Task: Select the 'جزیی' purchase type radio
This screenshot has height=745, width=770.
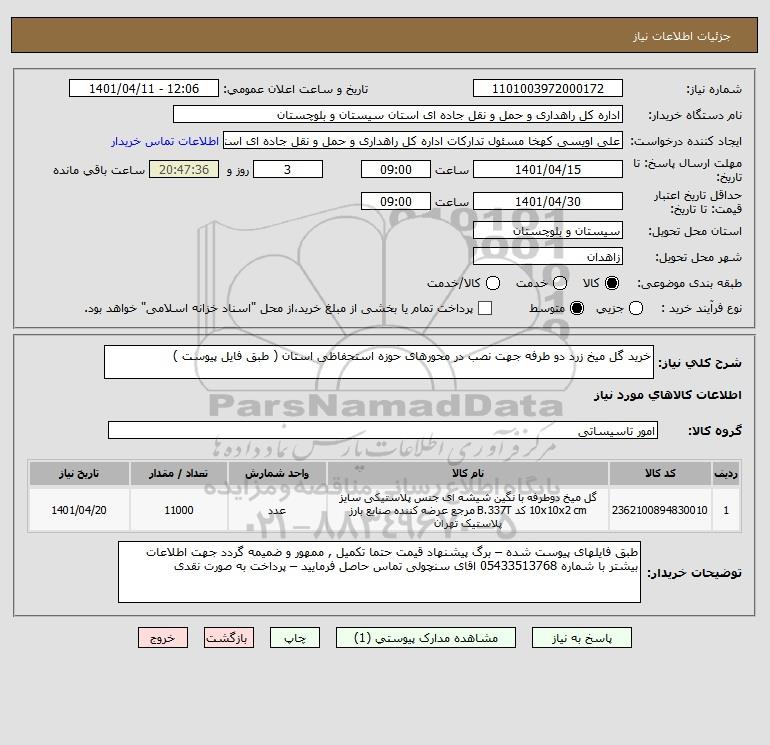Action: [x=636, y=308]
